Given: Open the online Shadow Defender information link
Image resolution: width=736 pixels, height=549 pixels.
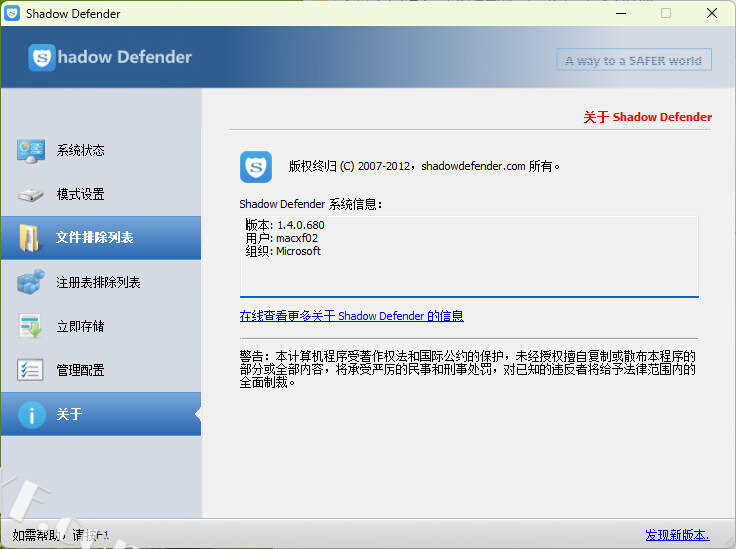Looking at the screenshot, I should point(352,316).
